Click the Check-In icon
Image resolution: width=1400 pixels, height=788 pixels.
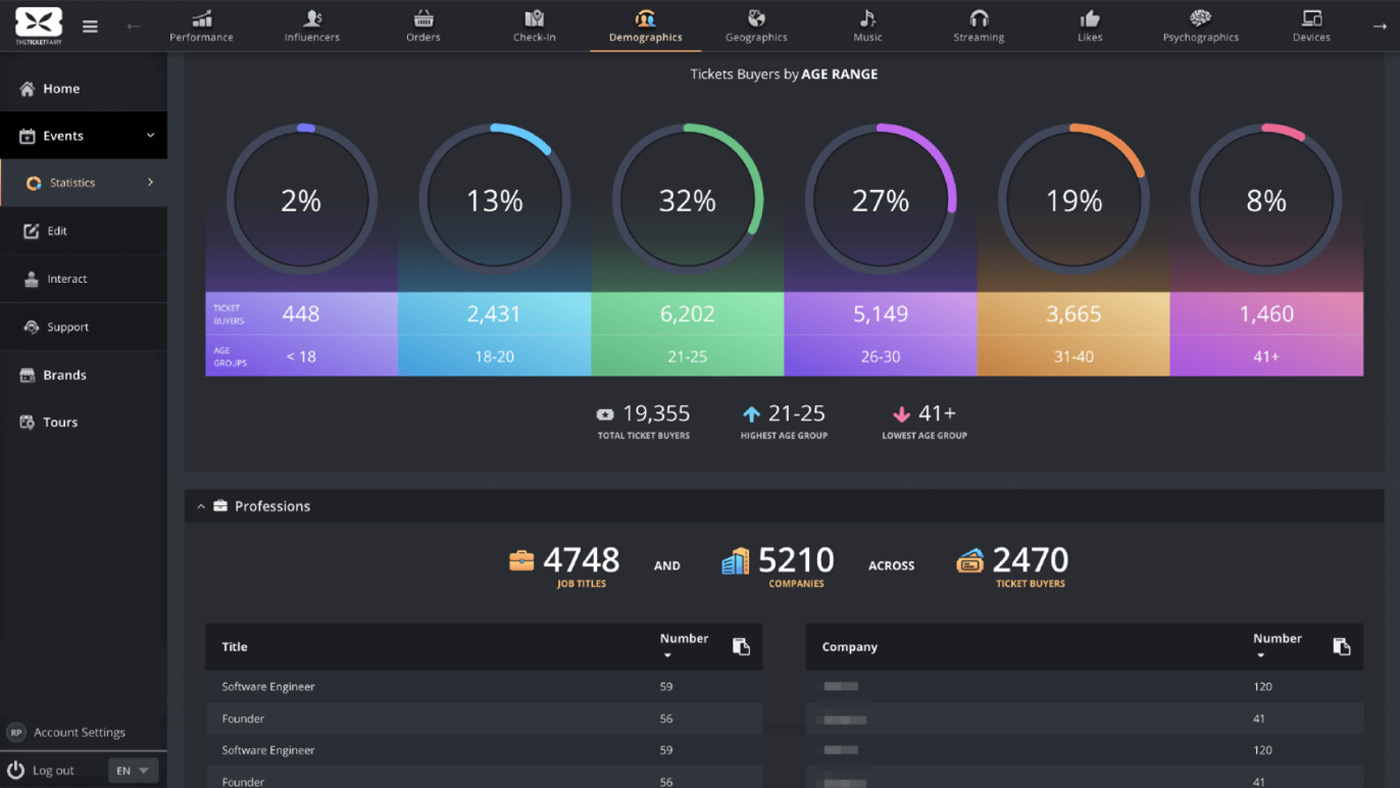[533, 25]
